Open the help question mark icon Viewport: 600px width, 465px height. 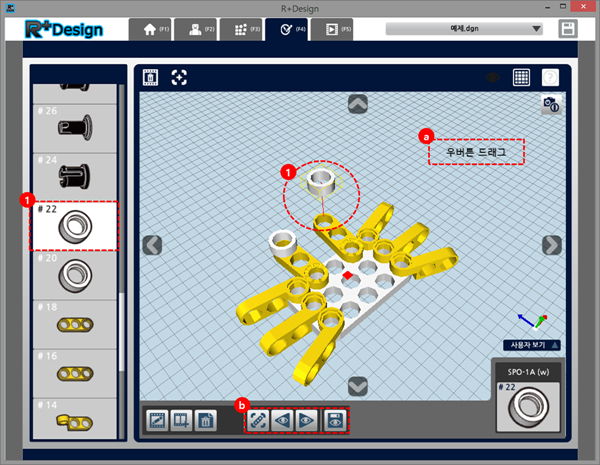click(550, 77)
